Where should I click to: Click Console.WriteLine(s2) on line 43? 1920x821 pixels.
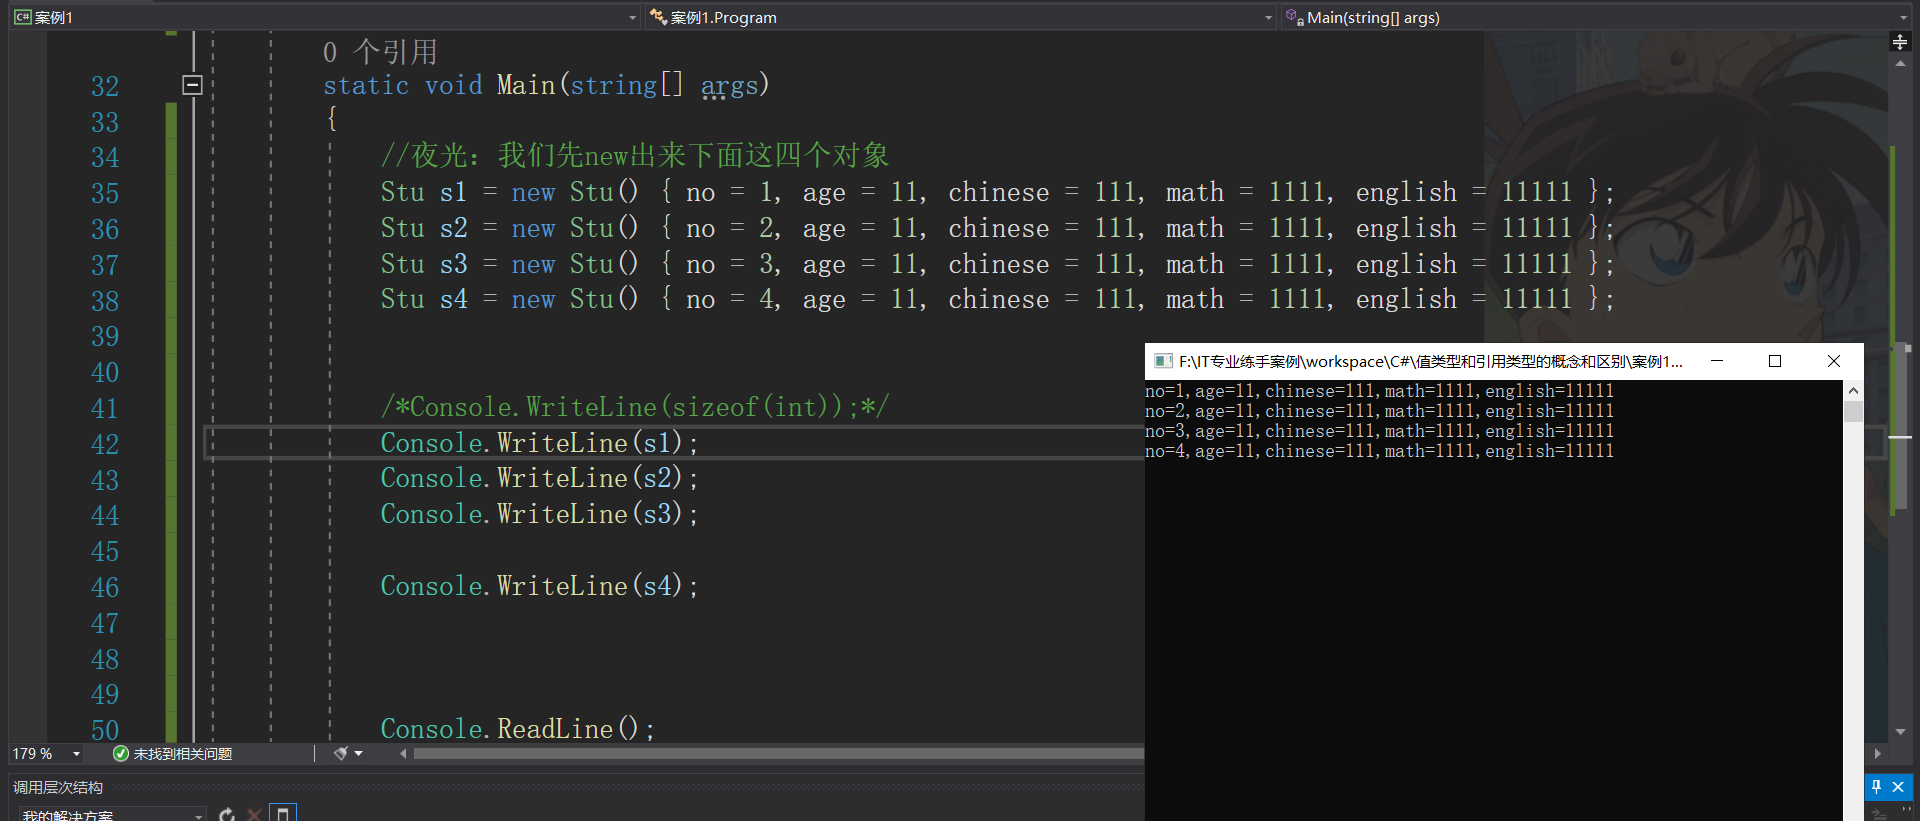click(x=539, y=478)
